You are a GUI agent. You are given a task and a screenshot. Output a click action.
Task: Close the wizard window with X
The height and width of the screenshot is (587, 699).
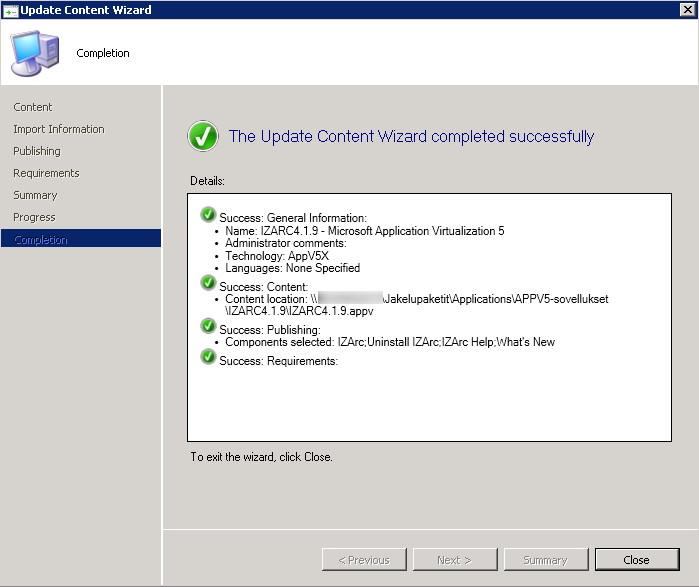pos(687,9)
